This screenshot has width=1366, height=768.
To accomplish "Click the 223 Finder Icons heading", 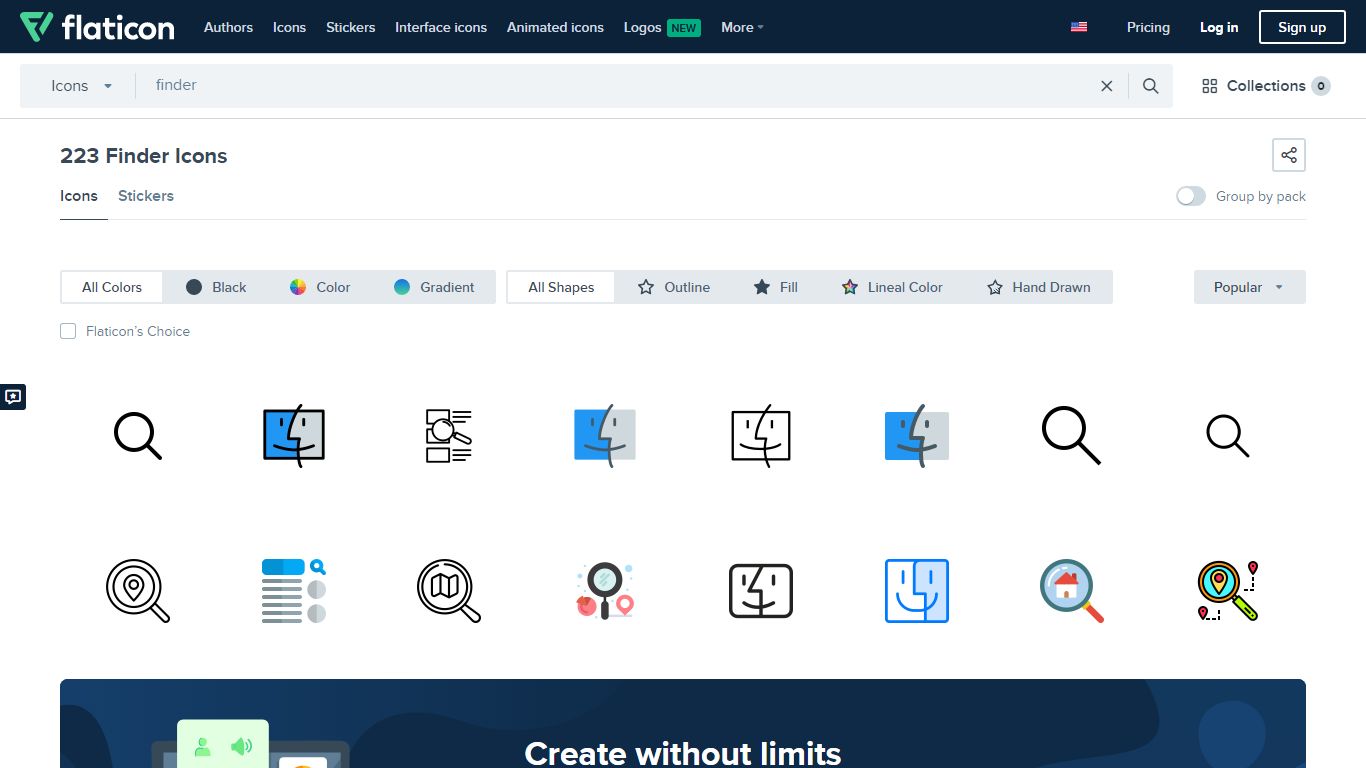I will (x=144, y=156).
